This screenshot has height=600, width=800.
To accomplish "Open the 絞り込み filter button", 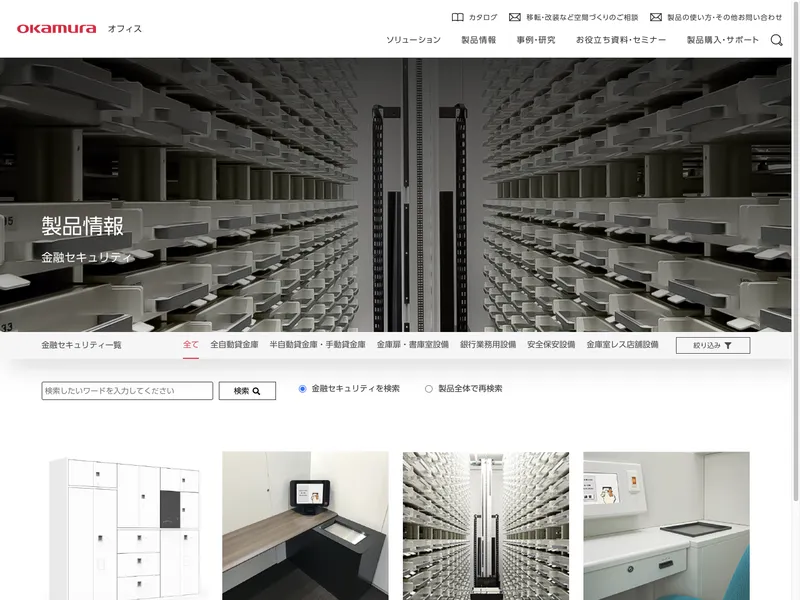I will click(x=713, y=345).
